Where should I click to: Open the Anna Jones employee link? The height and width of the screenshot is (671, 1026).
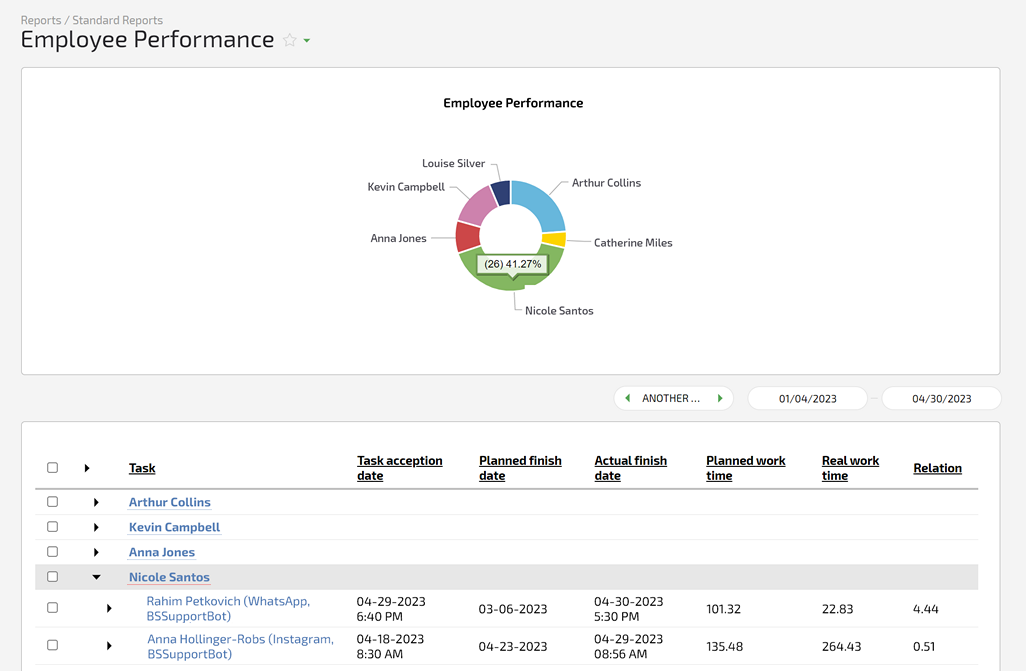pos(161,552)
